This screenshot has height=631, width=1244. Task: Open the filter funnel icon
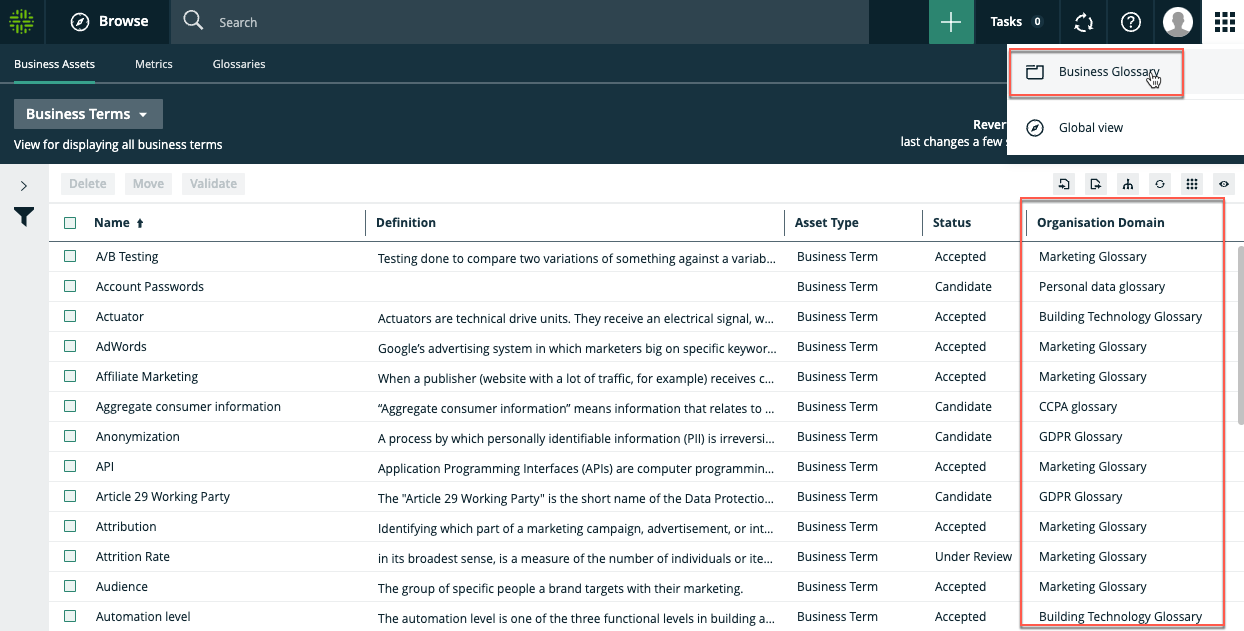click(24, 217)
